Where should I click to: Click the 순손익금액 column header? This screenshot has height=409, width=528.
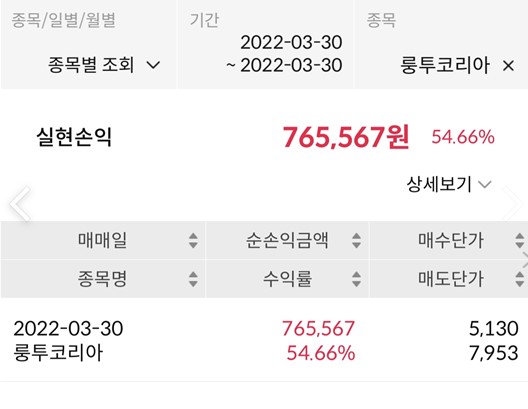287,240
